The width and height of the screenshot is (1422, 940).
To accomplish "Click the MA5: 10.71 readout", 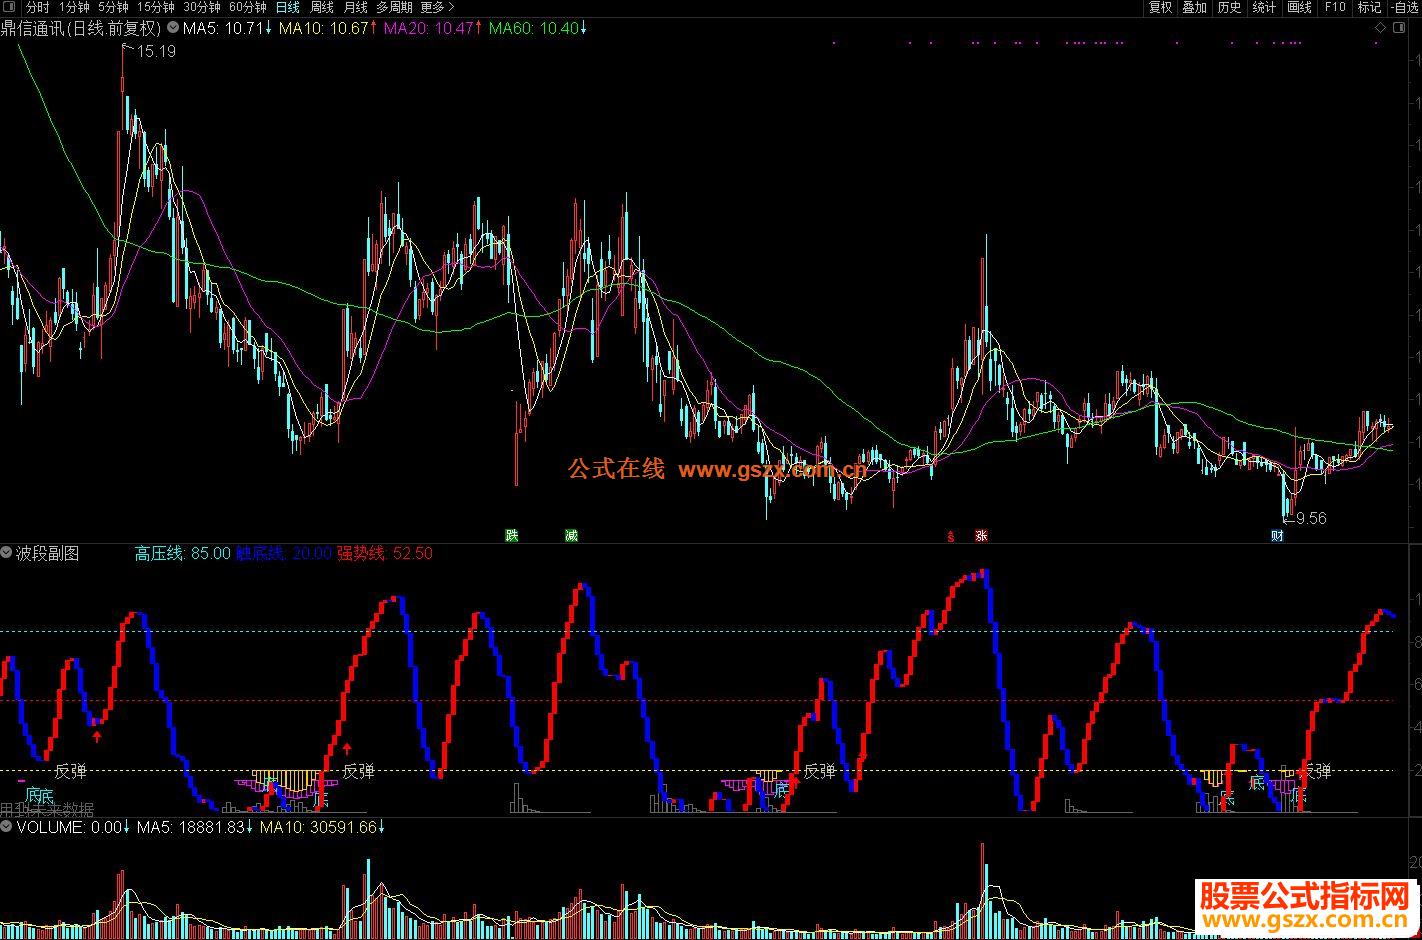I will [227, 28].
